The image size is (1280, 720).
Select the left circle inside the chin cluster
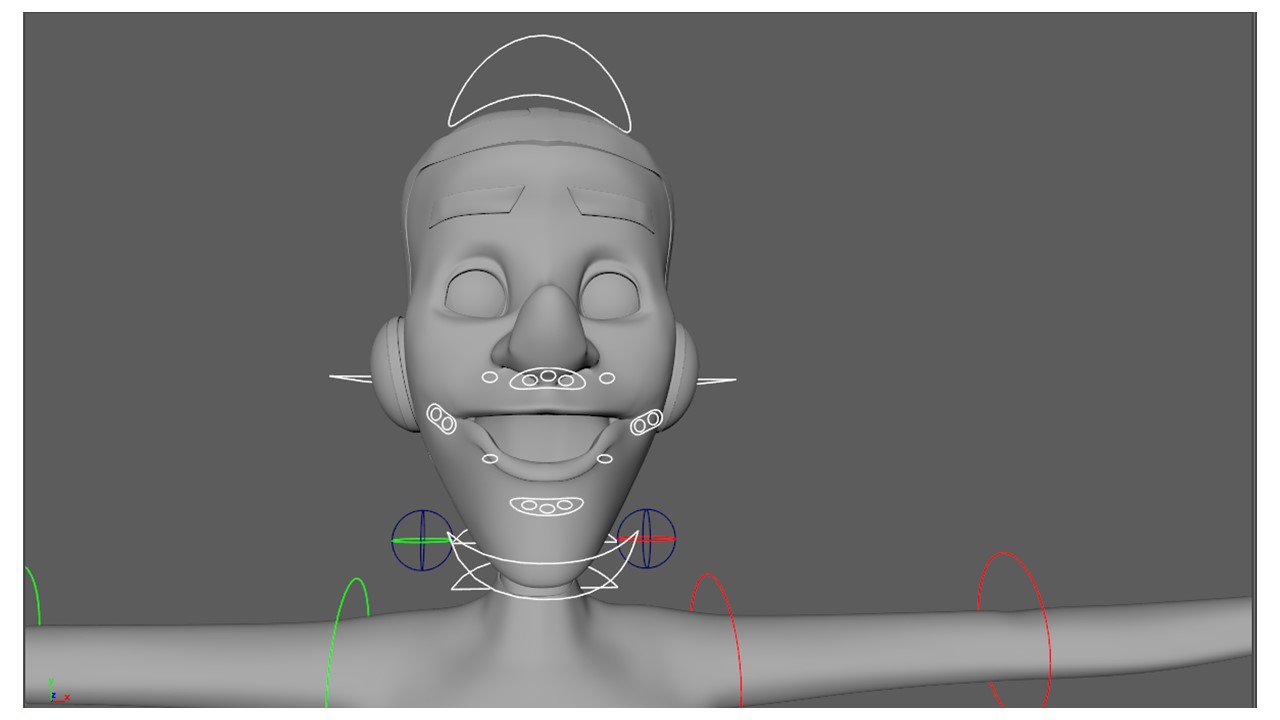tap(527, 506)
